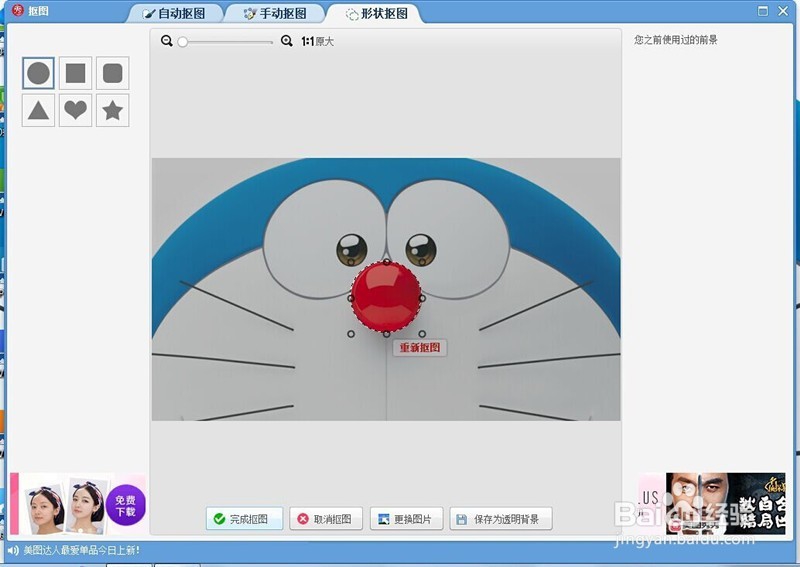Viewport: 800px width, 567px height.
Task: Click the zoom out magnifier icon
Action: point(166,41)
